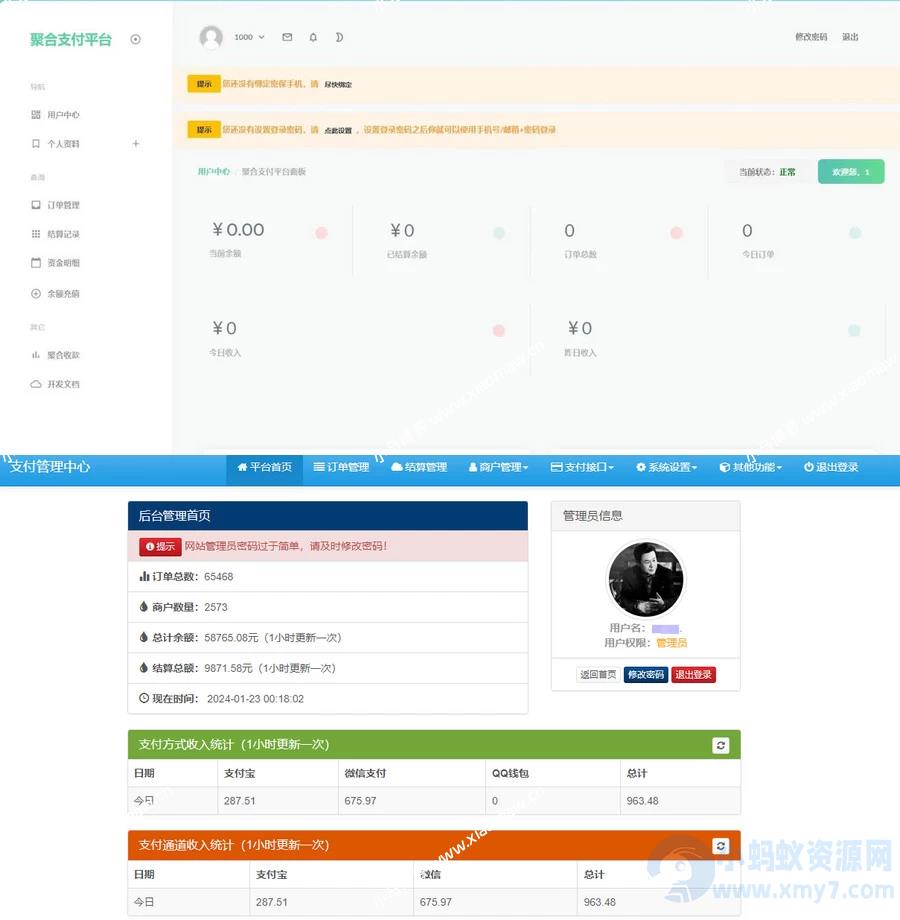Click the clock icon beside 现在时间
The width and height of the screenshot is (900, 920).
[x=144, y=698]
